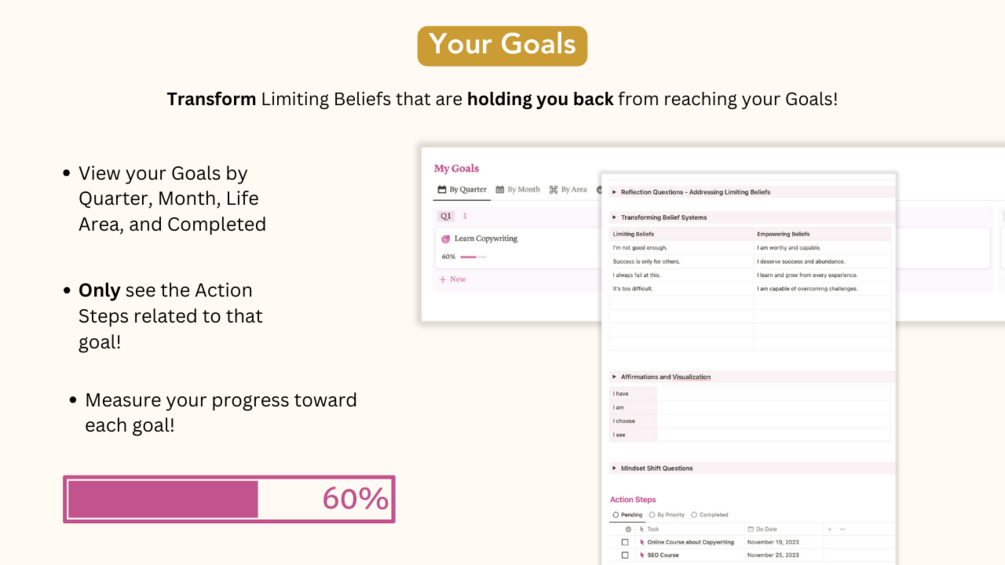This screenshot has width=1005, height=565.
Task: Expand Reflection Questions toggle arrow
Action: click(x=614, y=192)
